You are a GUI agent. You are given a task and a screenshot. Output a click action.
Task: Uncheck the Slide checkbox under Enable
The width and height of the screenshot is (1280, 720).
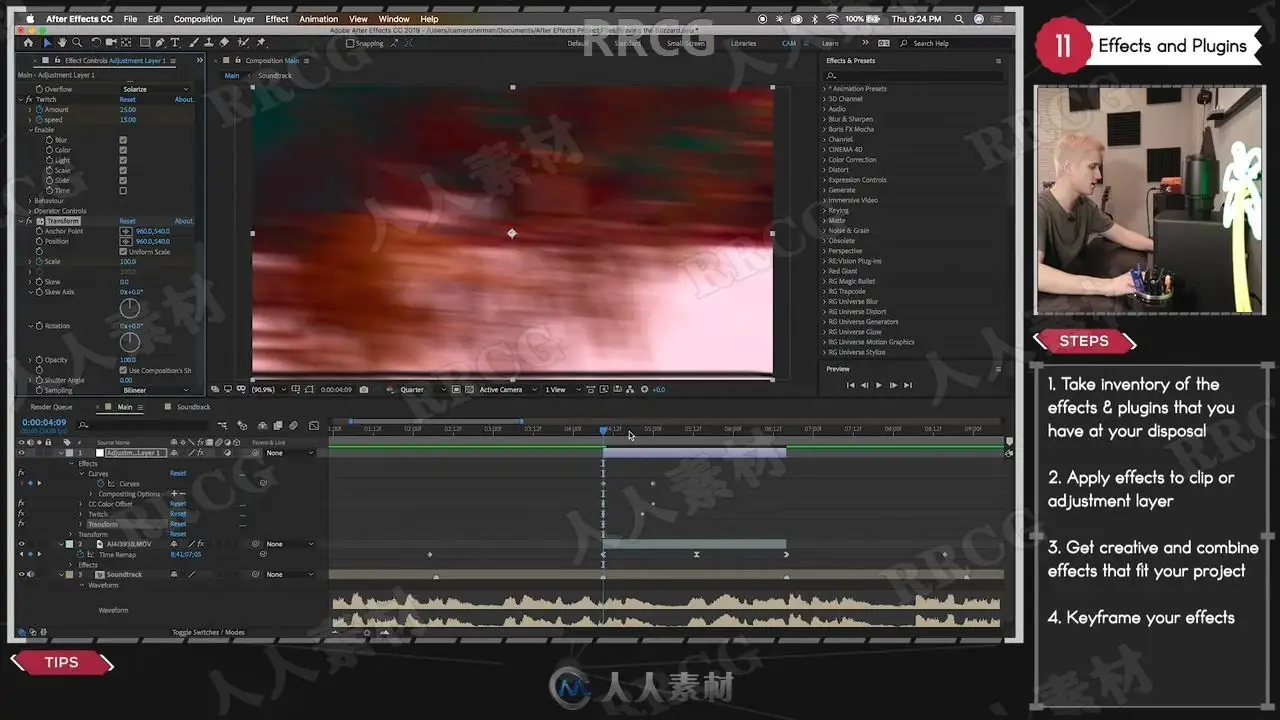pyautogui.click(x=123, y=180)
